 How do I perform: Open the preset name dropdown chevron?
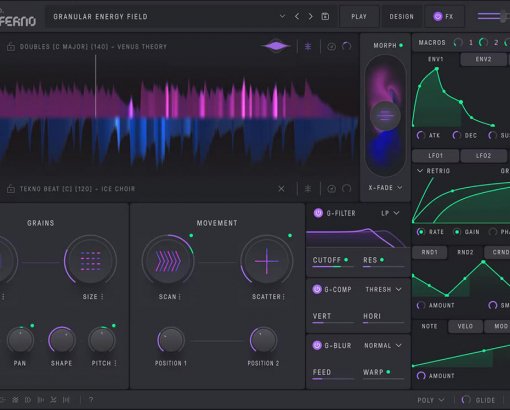pyautogui.click(x=282, y=16)
